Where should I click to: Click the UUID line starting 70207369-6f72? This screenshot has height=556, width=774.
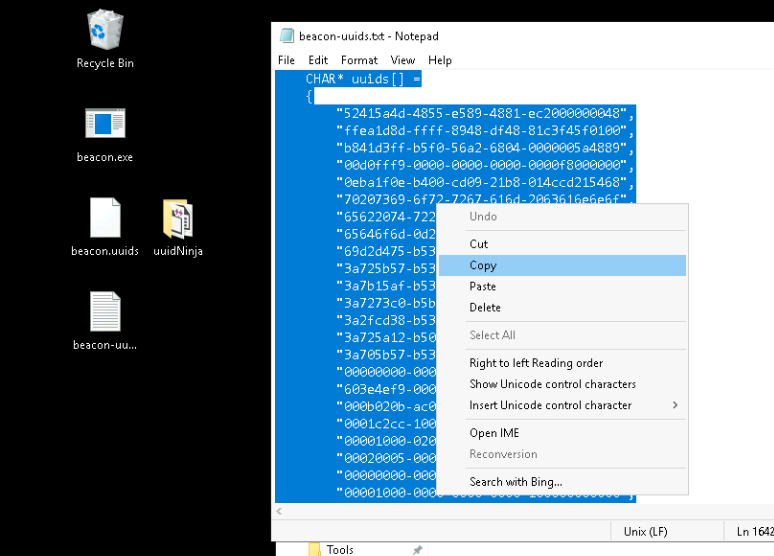(x=485, y=199)
